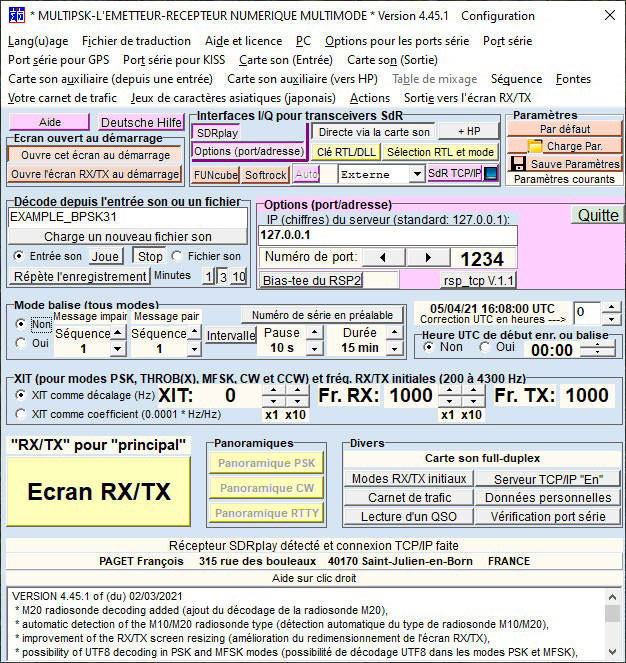The width and height of the screenshot is (626, 663).
Task: Increase Fr. RX by x10 step
Action: (x=473, y=390)
